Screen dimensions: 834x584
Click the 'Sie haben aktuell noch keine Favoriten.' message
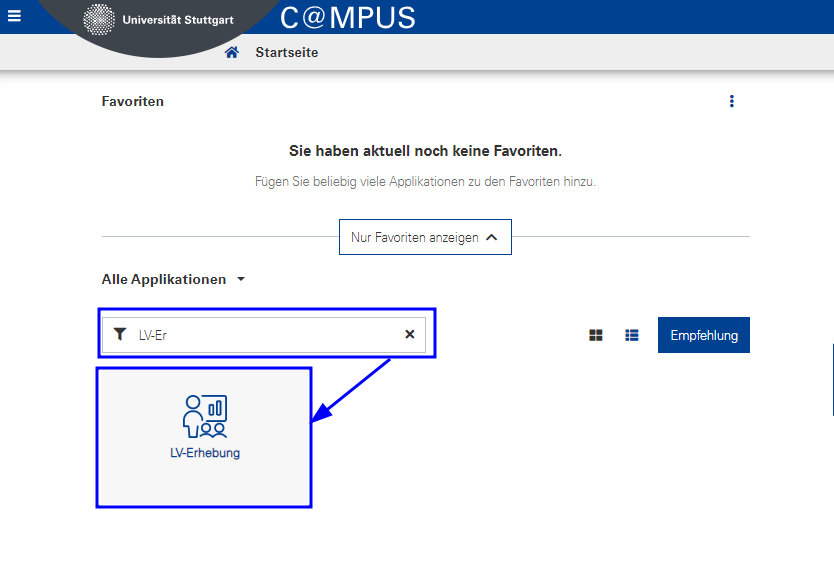pyautogui.click(x=426, y=151)
